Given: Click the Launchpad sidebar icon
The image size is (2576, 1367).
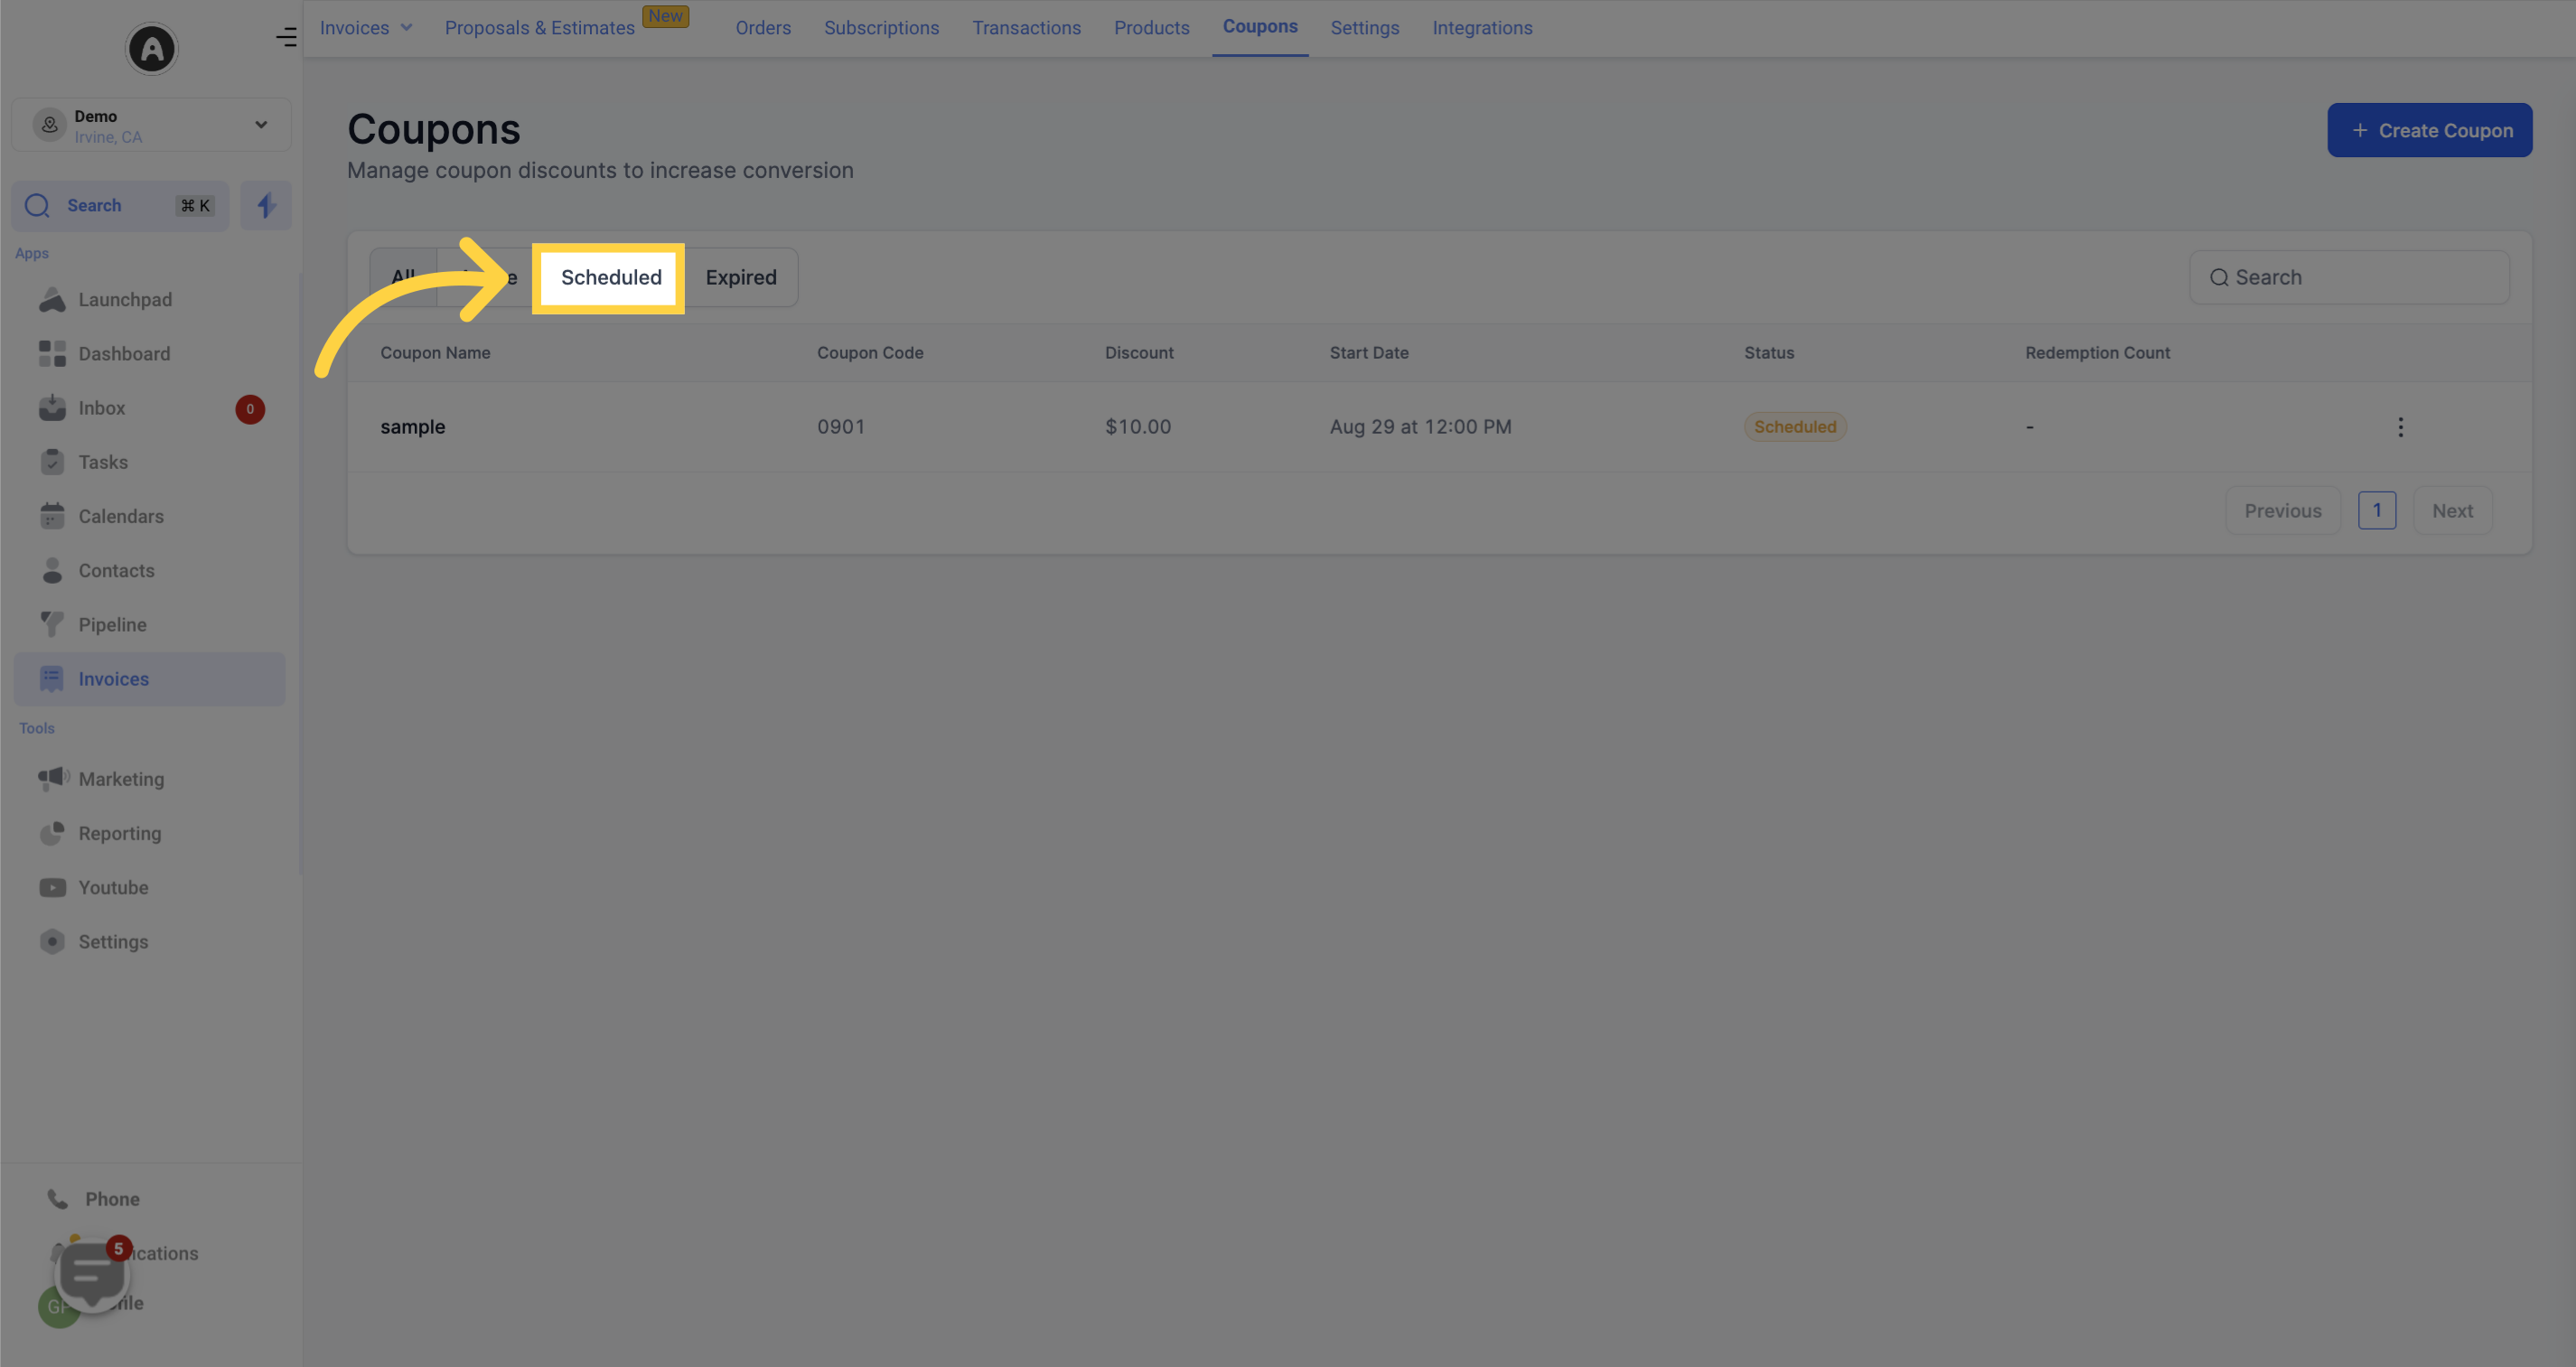Looking at the screenshot, I should 52,300.
